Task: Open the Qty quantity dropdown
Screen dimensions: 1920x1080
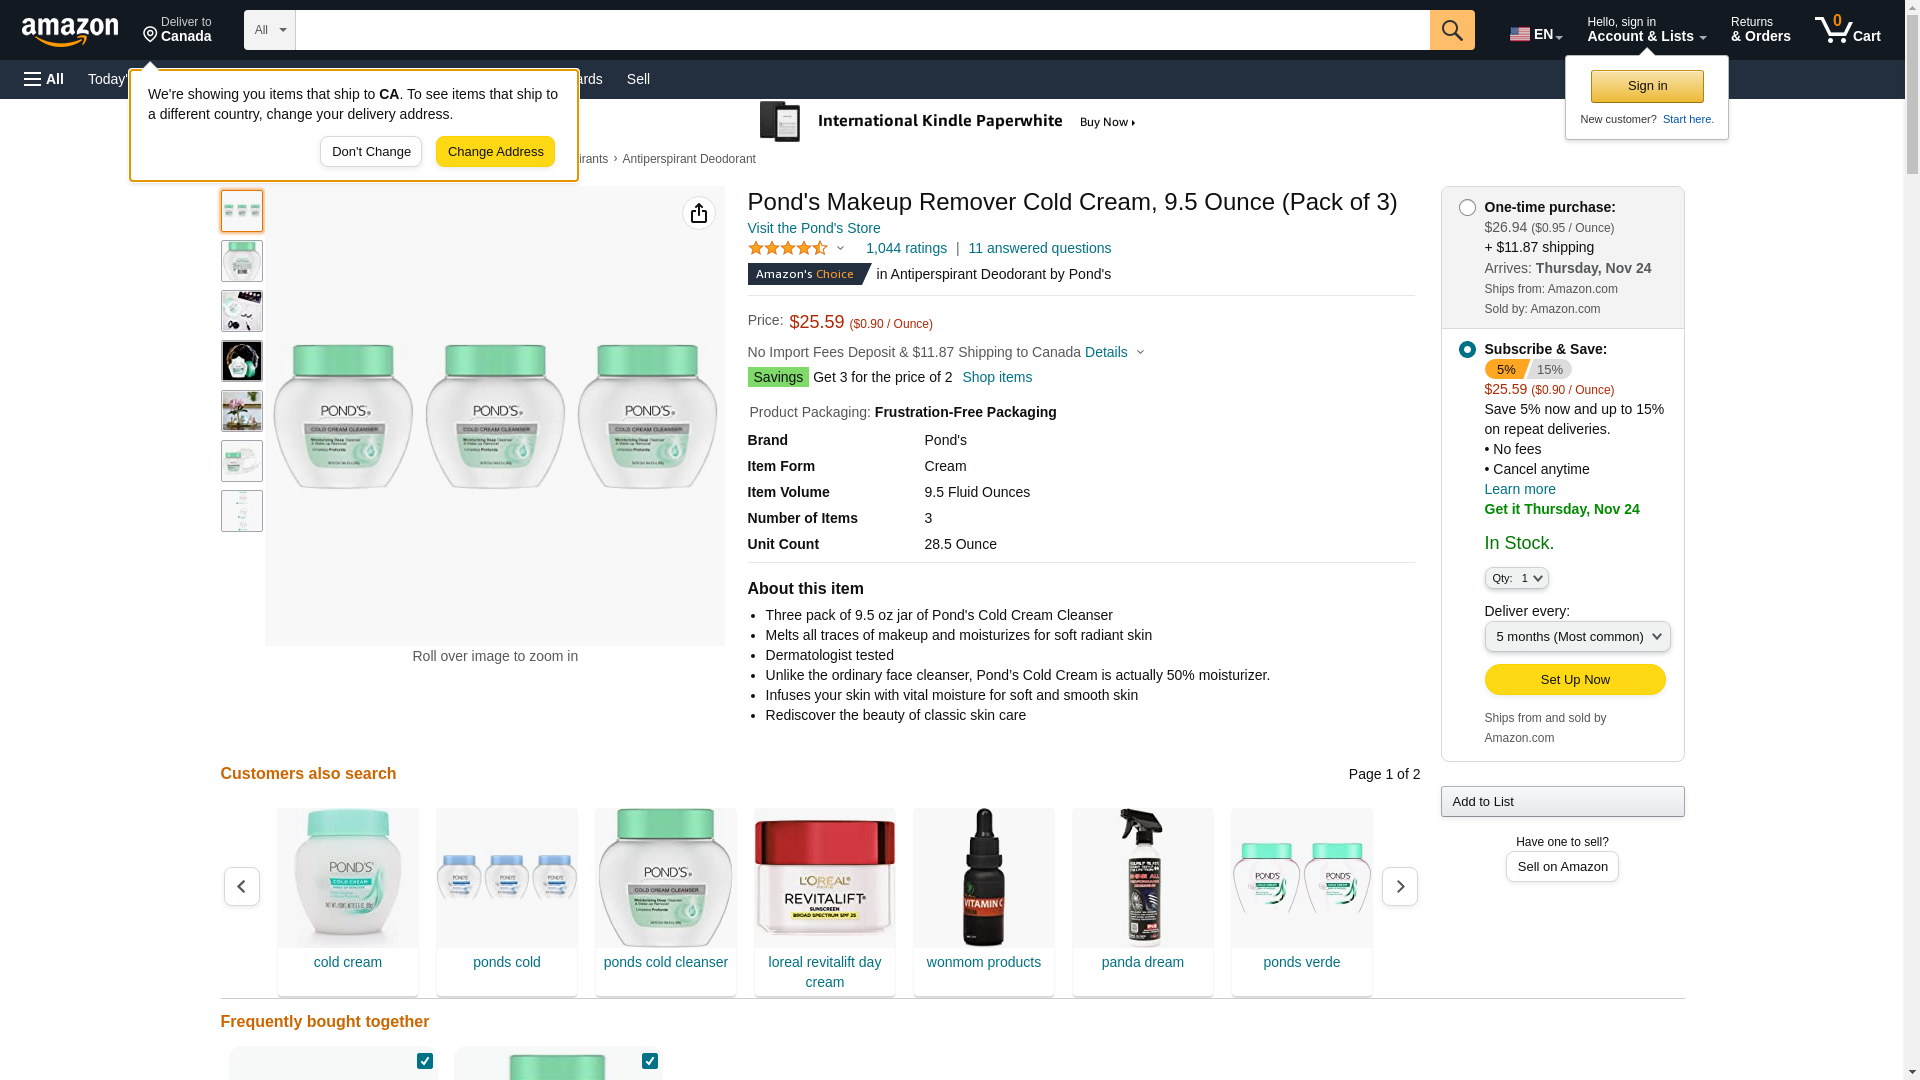Action: tap(1516, 579)
